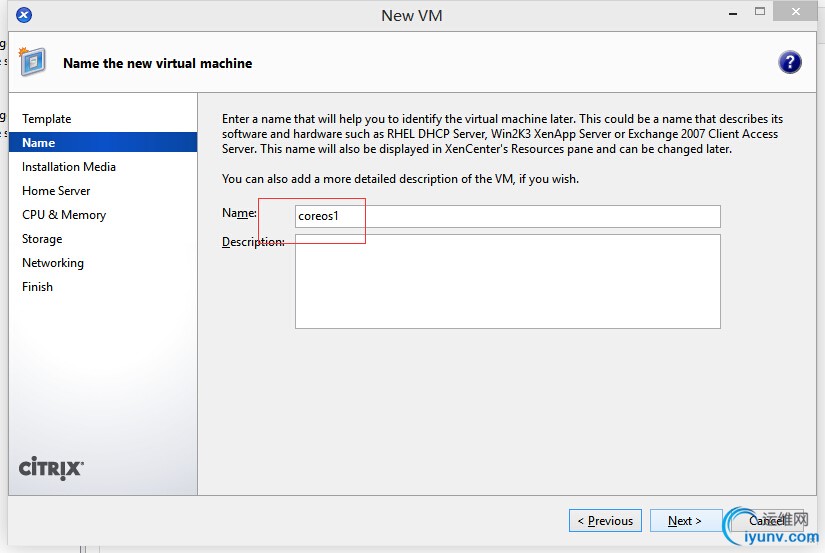Maximize the New VM window
The width and height of the screenshot is (825, 553).
(x=760, y=13)
